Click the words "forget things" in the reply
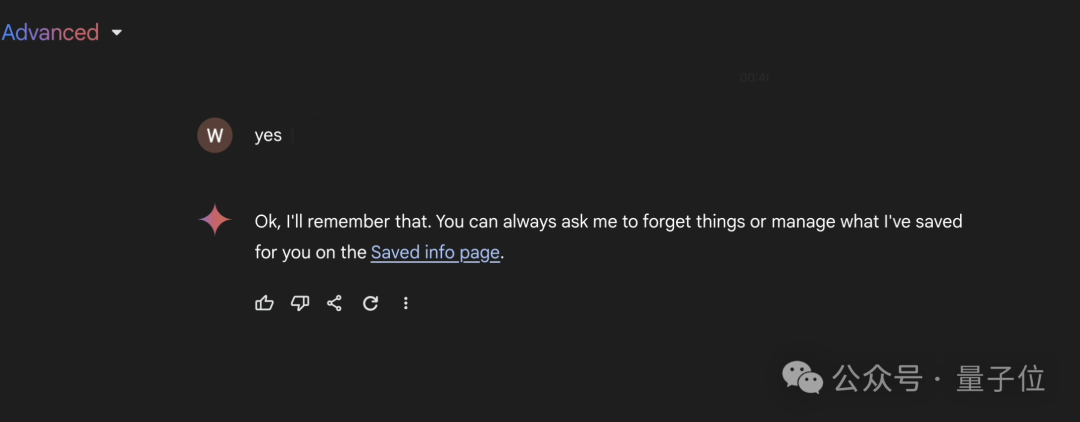The image size is (1080, 422). (693, 221)
